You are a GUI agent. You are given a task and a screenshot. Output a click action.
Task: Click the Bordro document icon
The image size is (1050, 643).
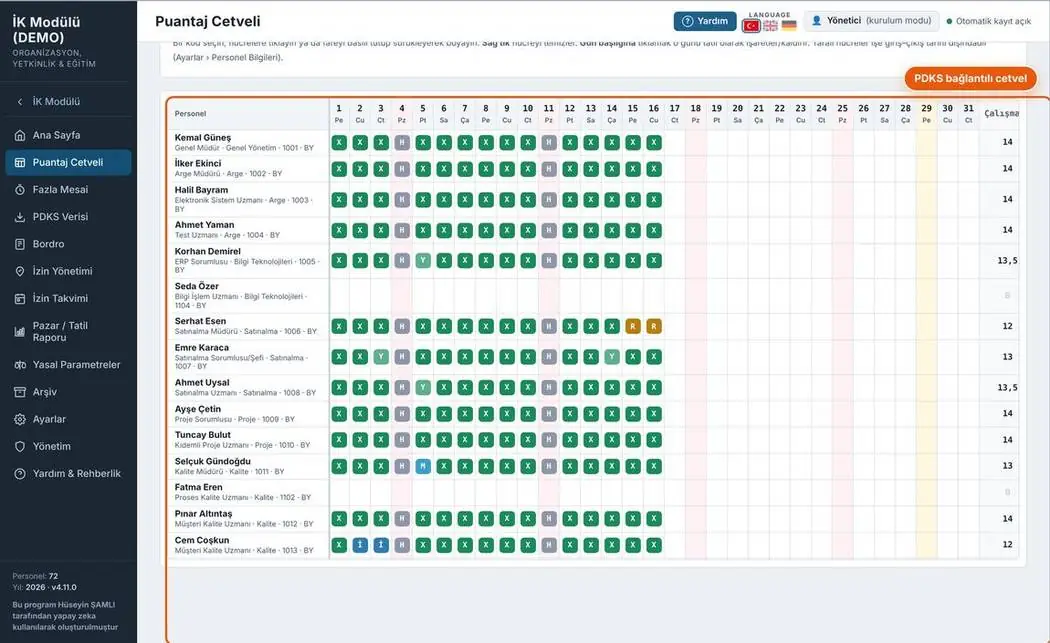click(20, 244)
